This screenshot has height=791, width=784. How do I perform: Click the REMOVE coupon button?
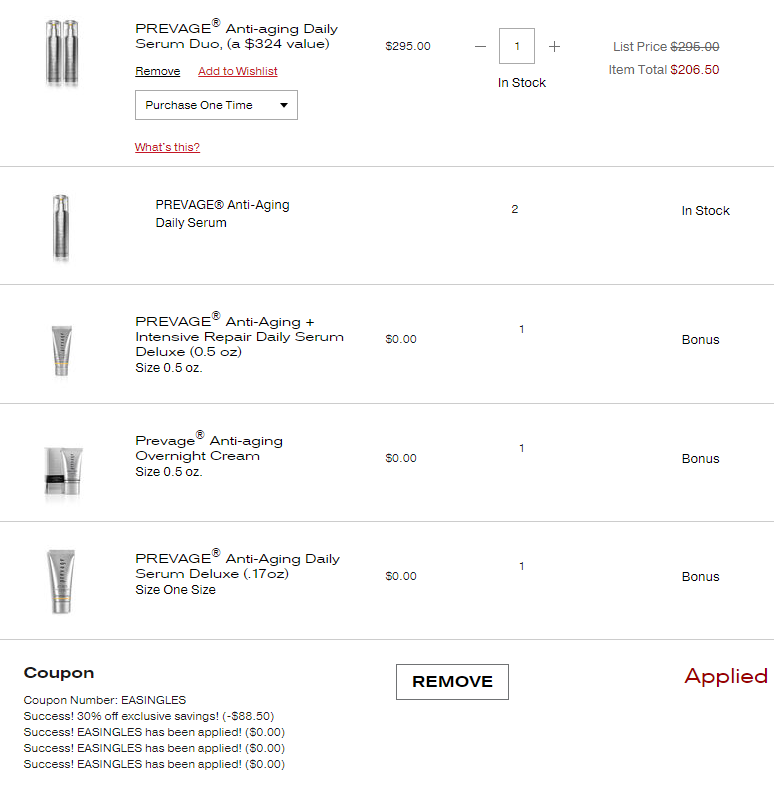pos(452,682)
